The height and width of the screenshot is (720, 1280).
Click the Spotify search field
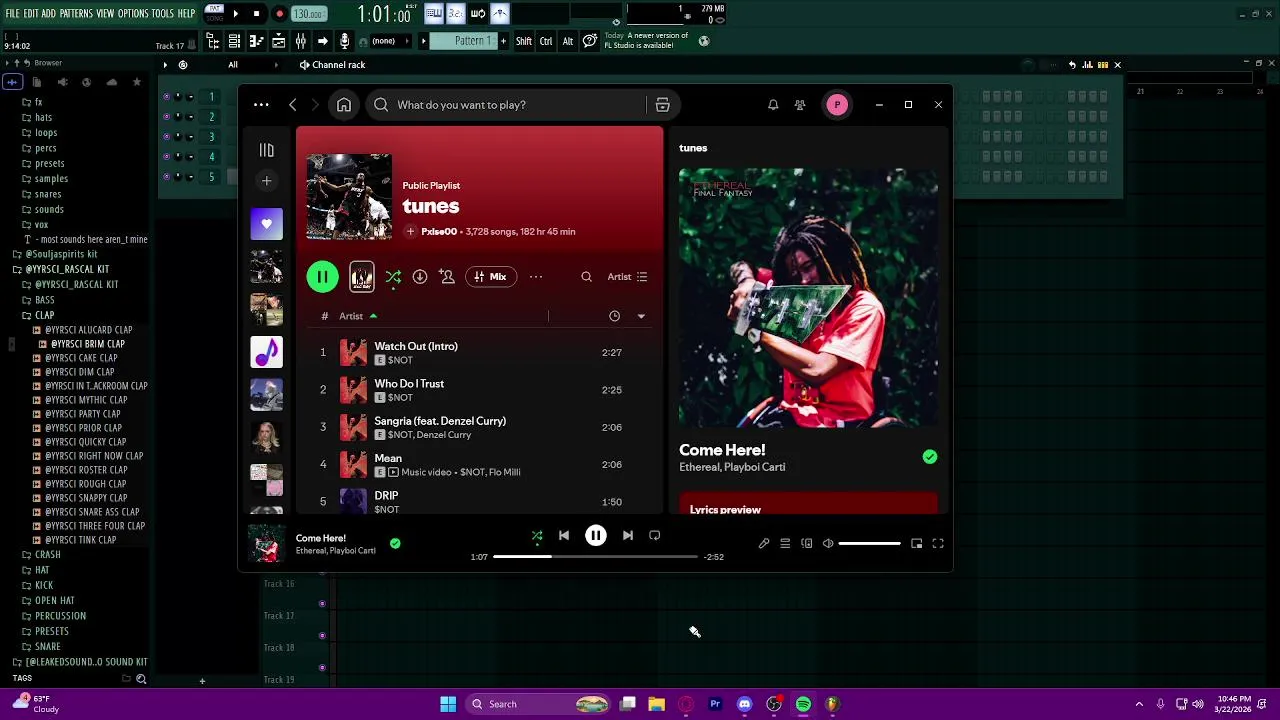point(506,105)
